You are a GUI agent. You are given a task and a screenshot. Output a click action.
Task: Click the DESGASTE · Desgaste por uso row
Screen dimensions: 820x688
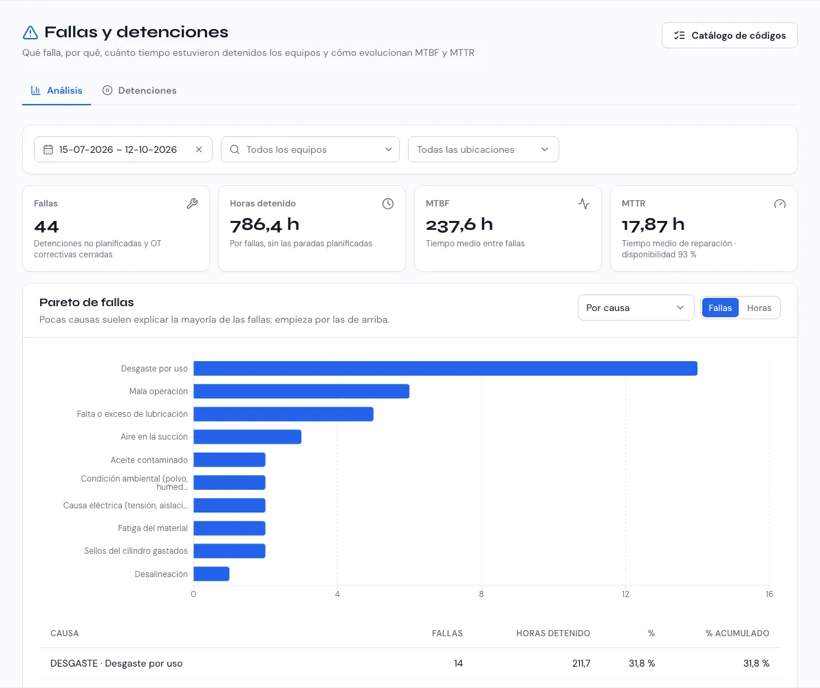pos(410,663)
